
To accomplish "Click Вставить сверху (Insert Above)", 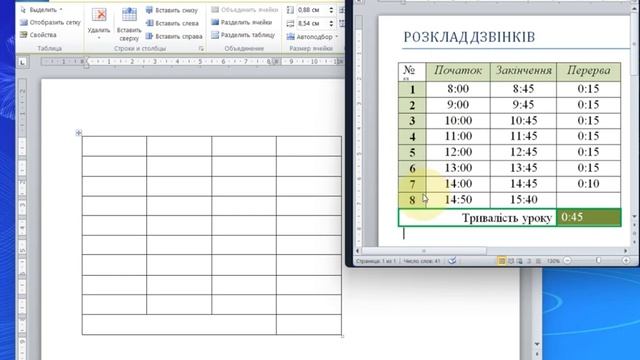I will 129,24.
